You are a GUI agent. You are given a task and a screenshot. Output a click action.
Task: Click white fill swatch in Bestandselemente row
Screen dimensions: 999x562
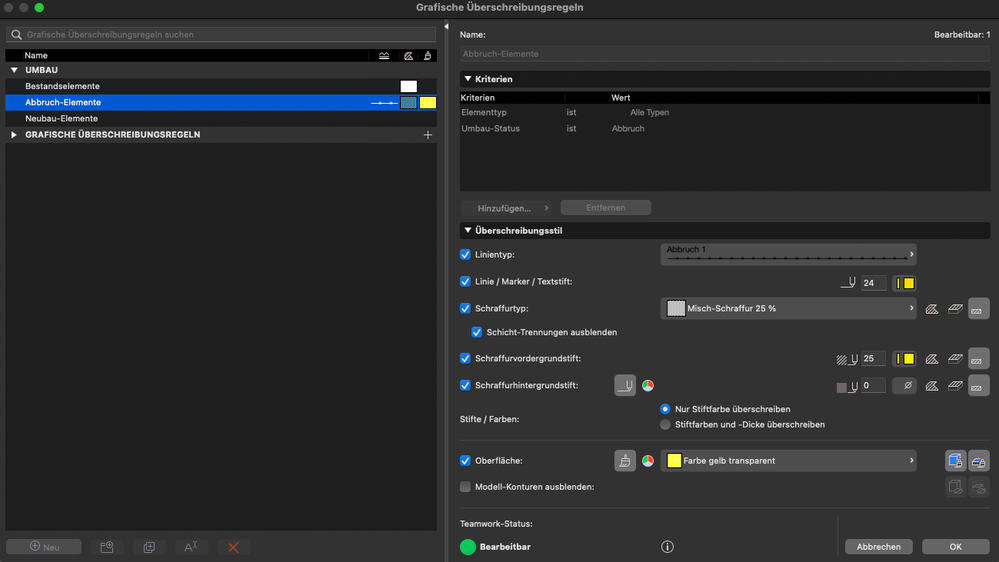point(408,86)
